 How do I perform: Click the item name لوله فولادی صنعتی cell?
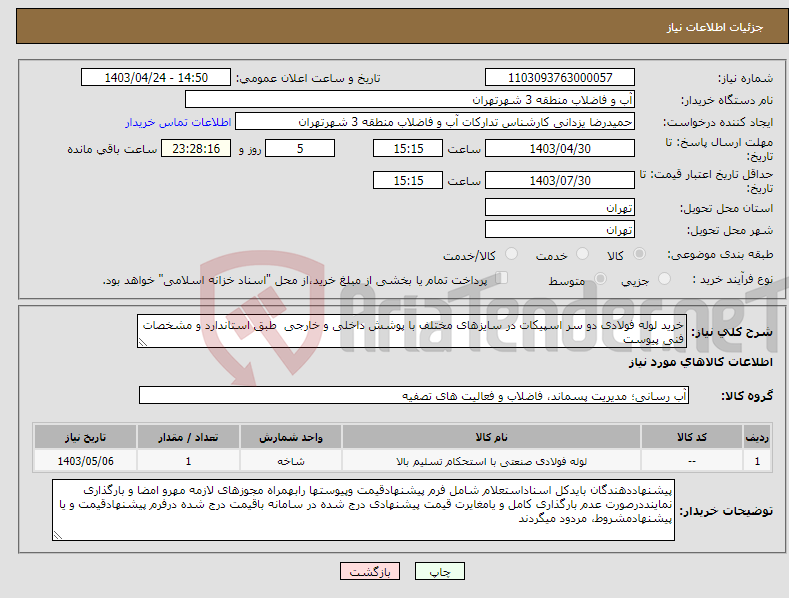[x=491, y=461]
